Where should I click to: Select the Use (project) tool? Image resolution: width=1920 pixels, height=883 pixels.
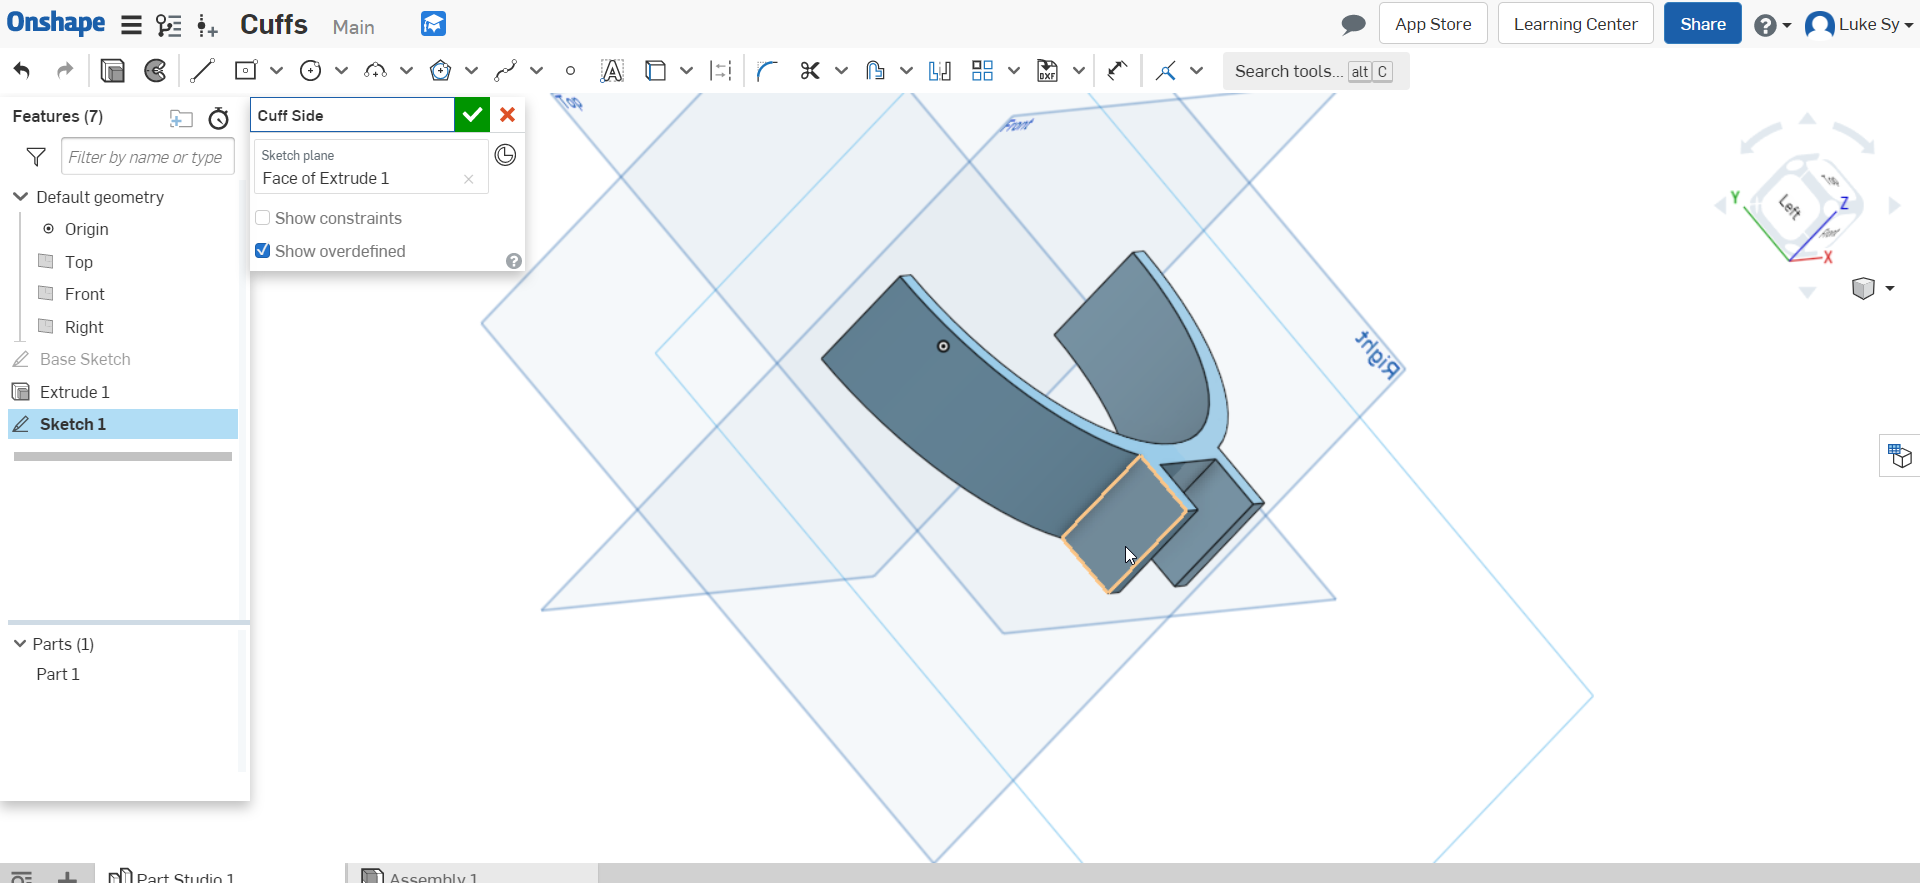click(x=655, y=70)
